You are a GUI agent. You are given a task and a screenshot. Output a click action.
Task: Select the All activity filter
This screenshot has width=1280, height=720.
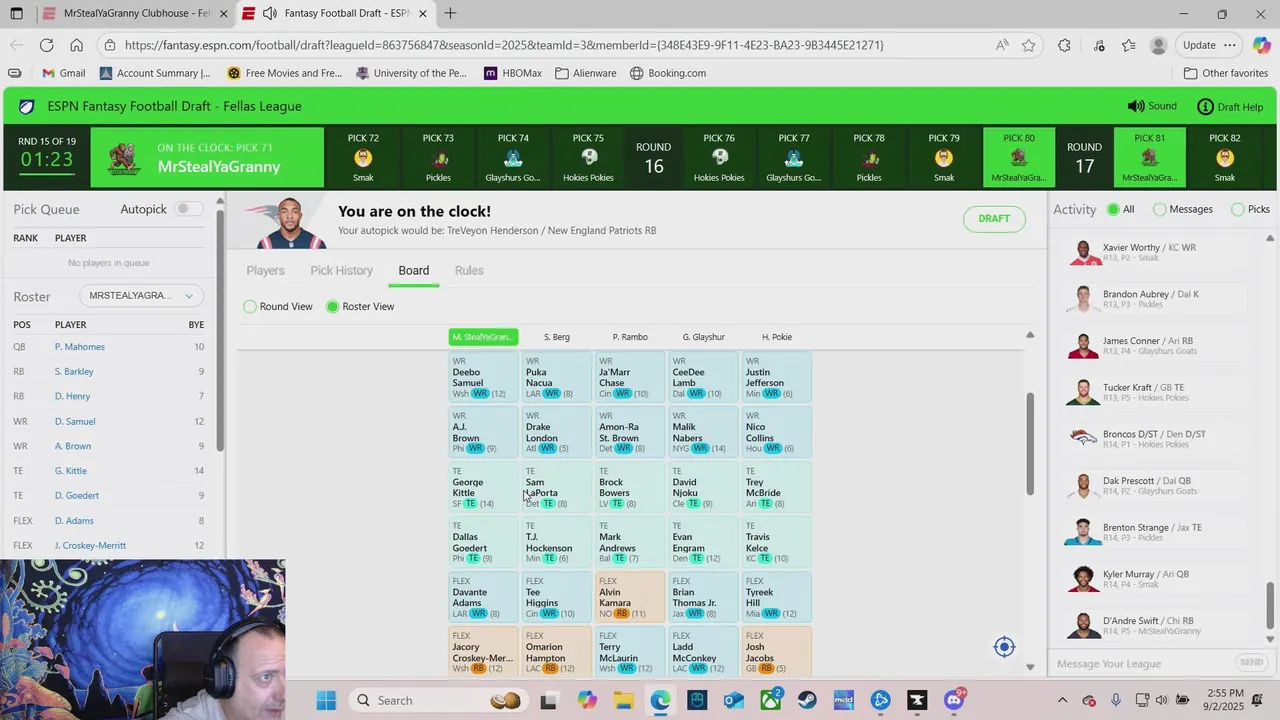1113,209
